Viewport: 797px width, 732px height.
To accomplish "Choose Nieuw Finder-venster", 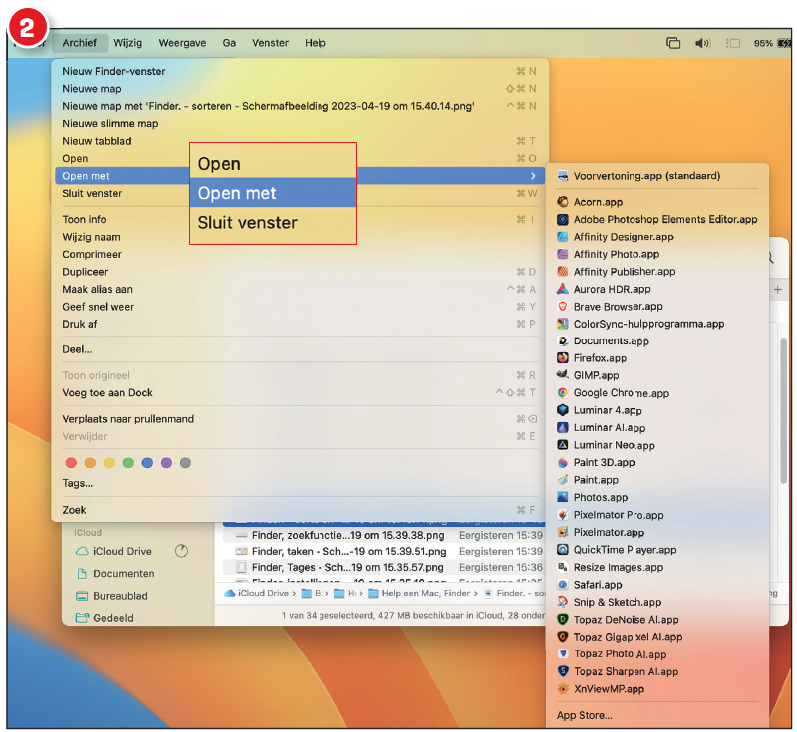I will pyautogui.click(x=300, y=71).
